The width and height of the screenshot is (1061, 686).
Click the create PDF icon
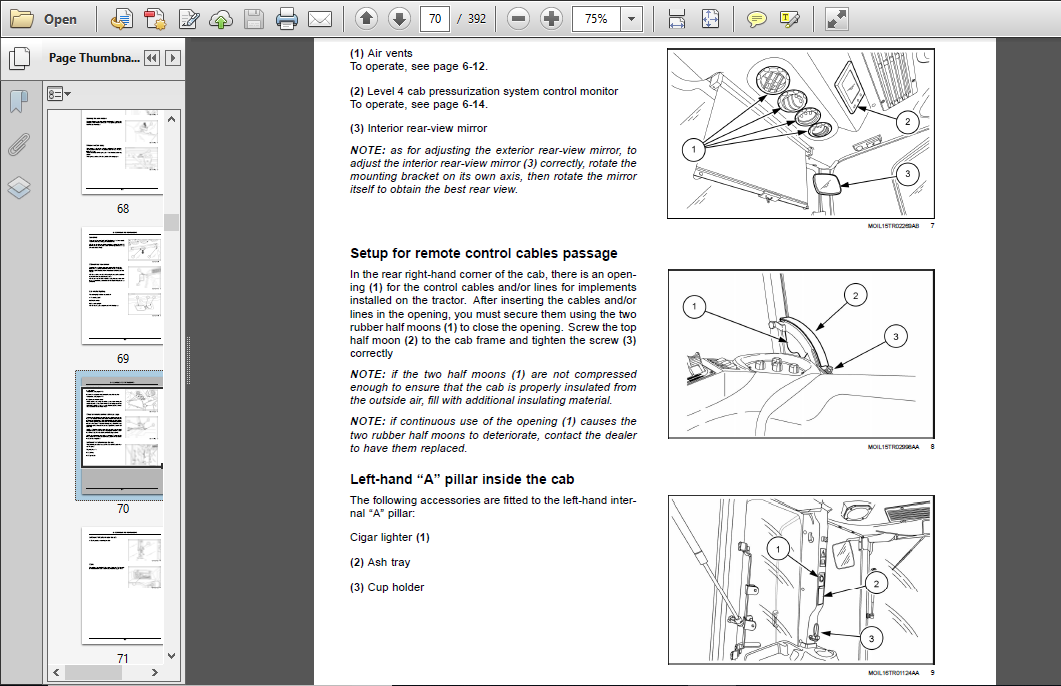155,19
